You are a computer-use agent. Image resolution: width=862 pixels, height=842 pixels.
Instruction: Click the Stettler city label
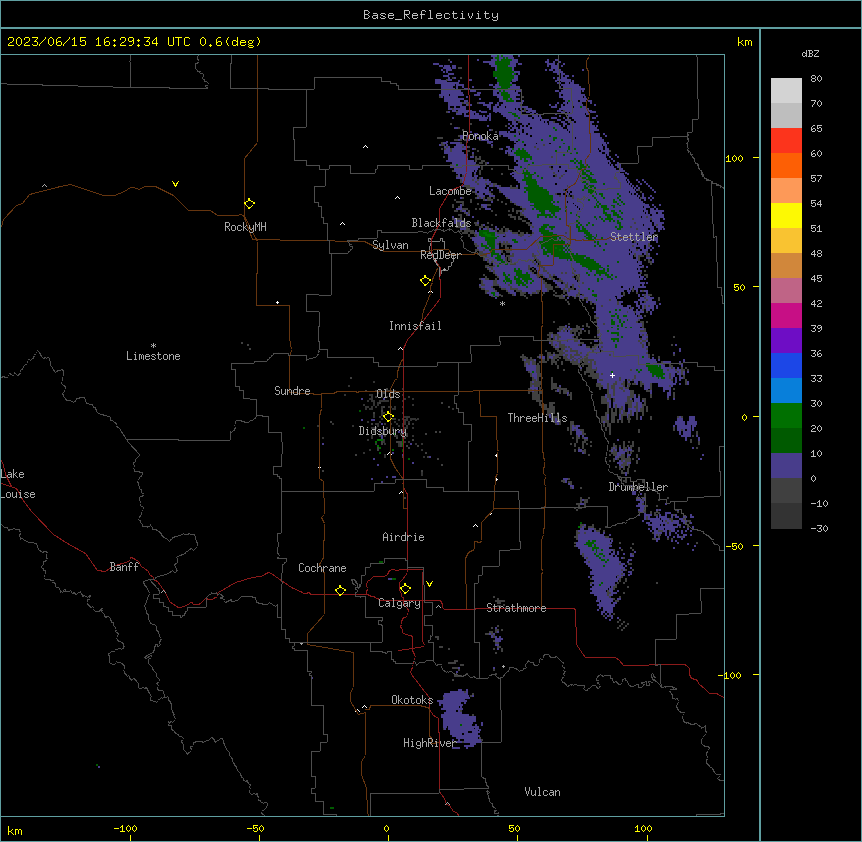coord(634,237)
